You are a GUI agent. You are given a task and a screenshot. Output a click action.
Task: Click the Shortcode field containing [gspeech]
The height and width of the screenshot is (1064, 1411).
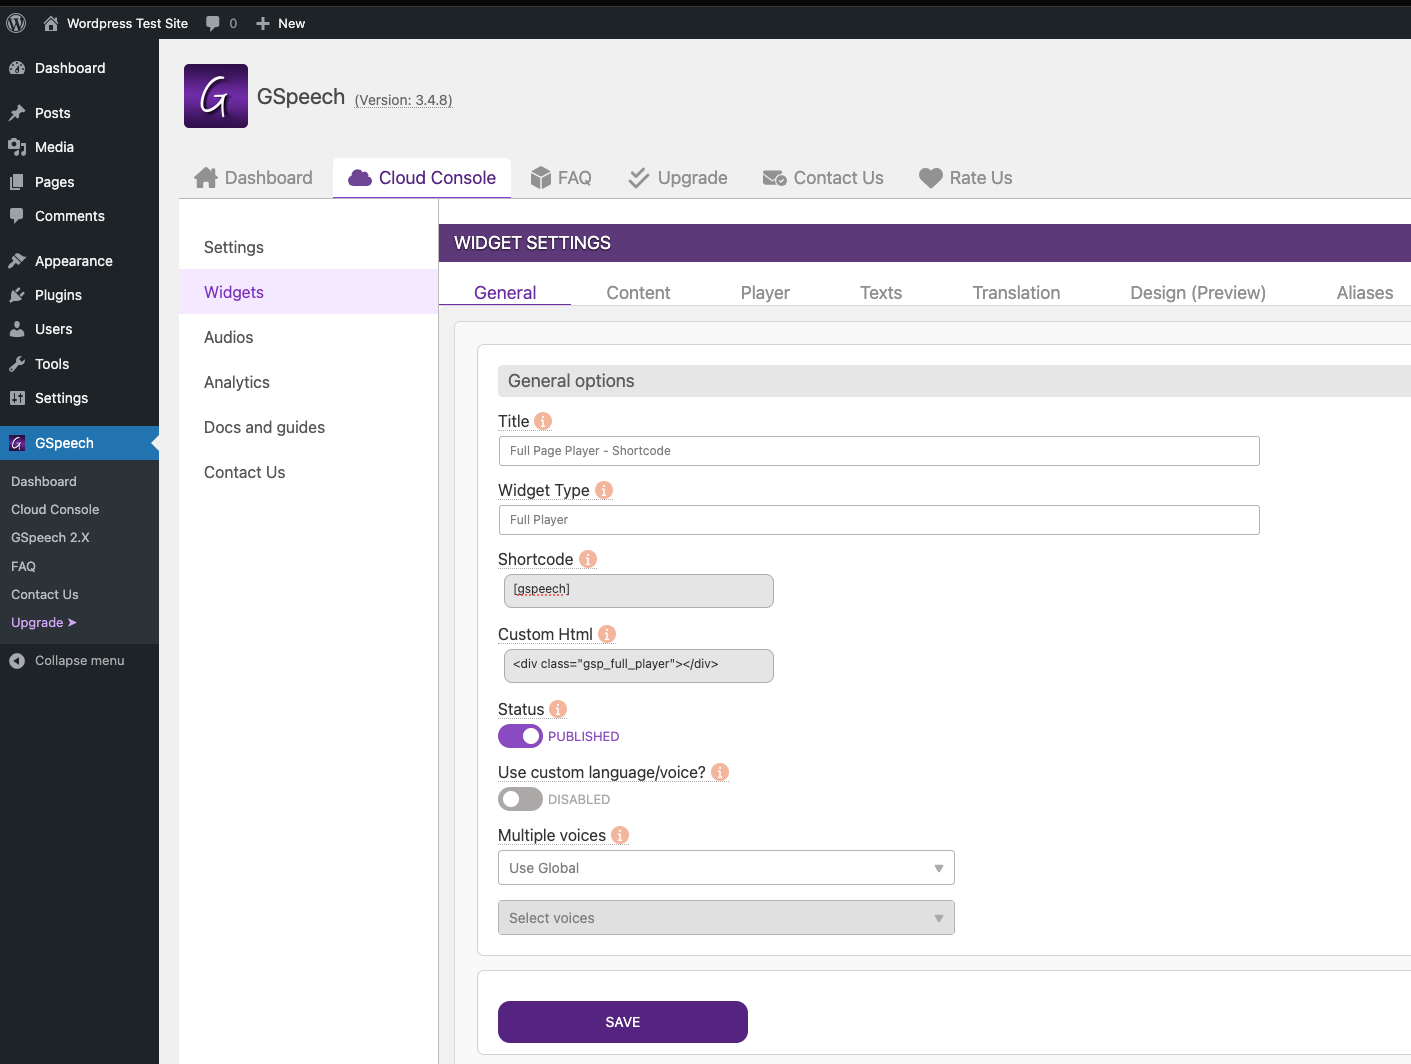point(639,591)
